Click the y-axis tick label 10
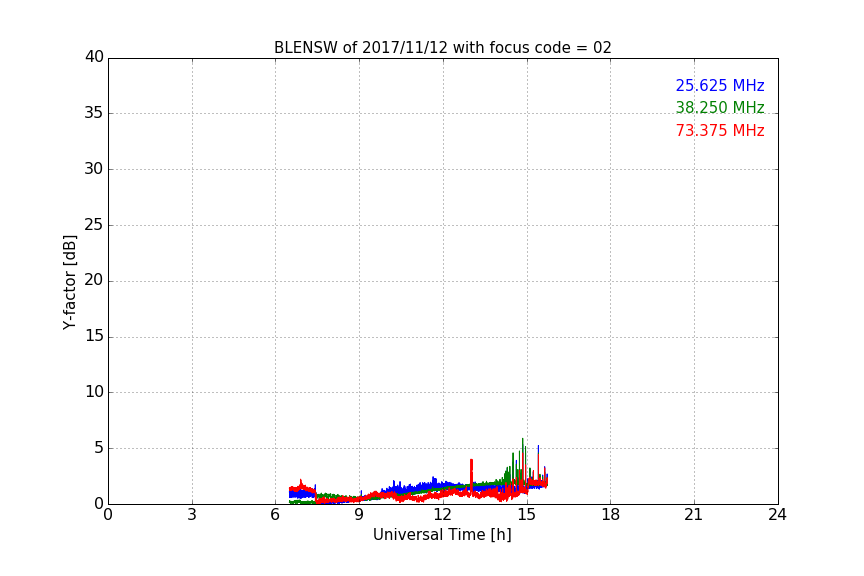Screen dimensions: 864x576 [x=94, y=392]
